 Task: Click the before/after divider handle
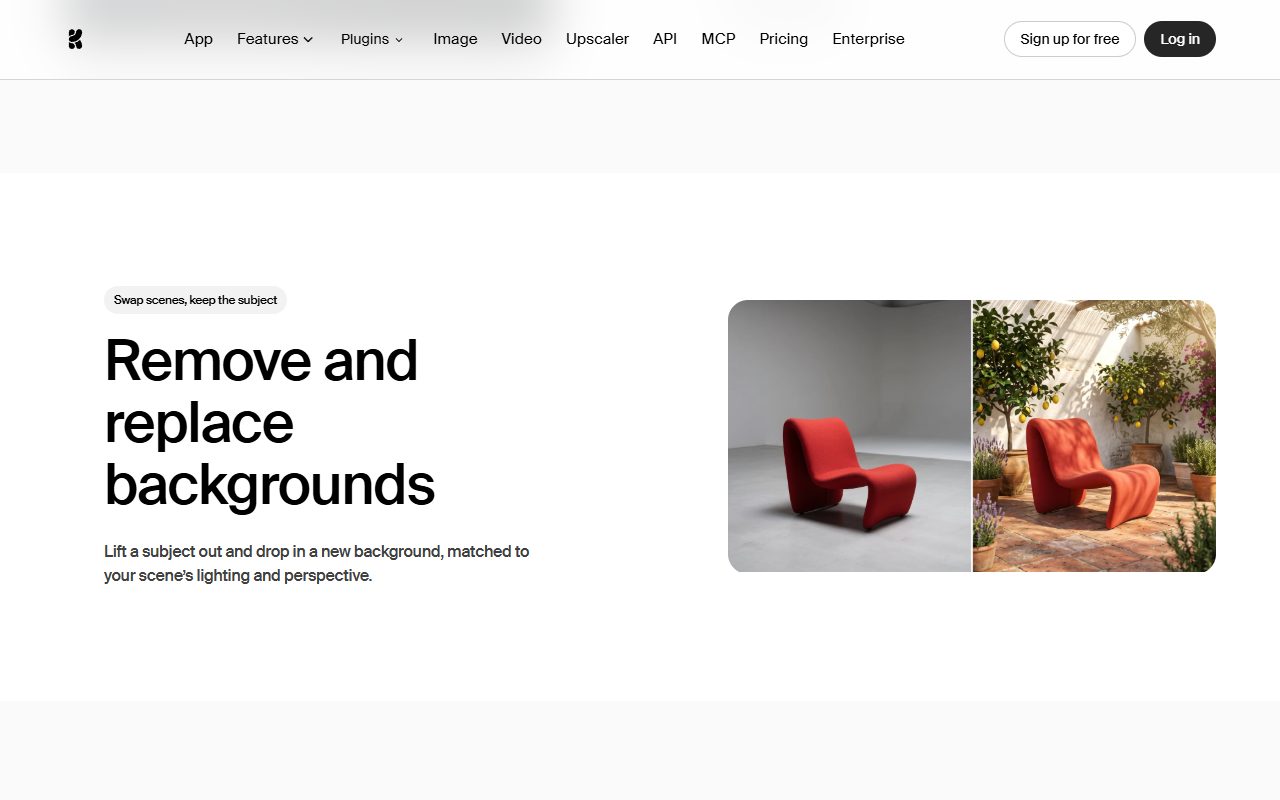click(972, 436)
